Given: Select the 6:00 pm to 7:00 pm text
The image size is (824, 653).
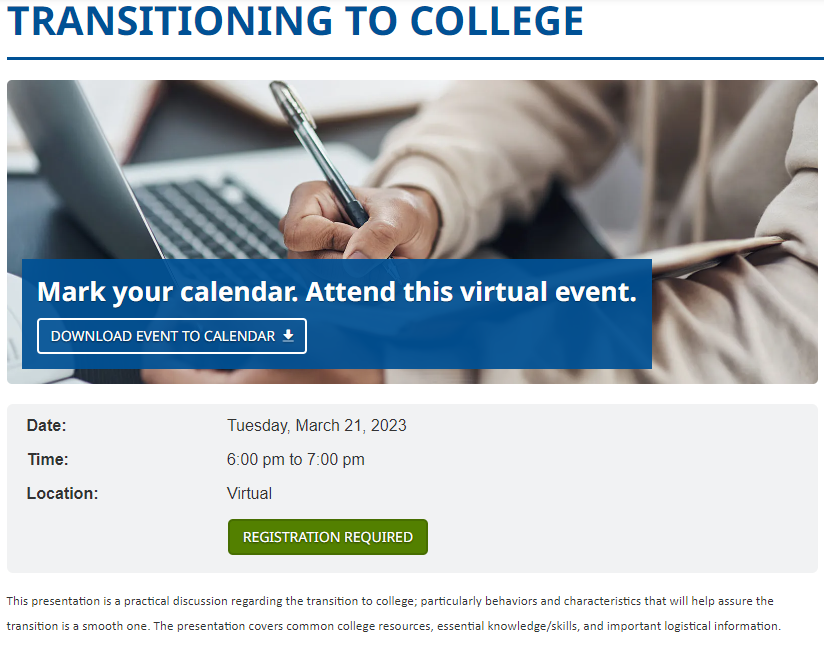Looking at the screenshot, I should (295, 460).
